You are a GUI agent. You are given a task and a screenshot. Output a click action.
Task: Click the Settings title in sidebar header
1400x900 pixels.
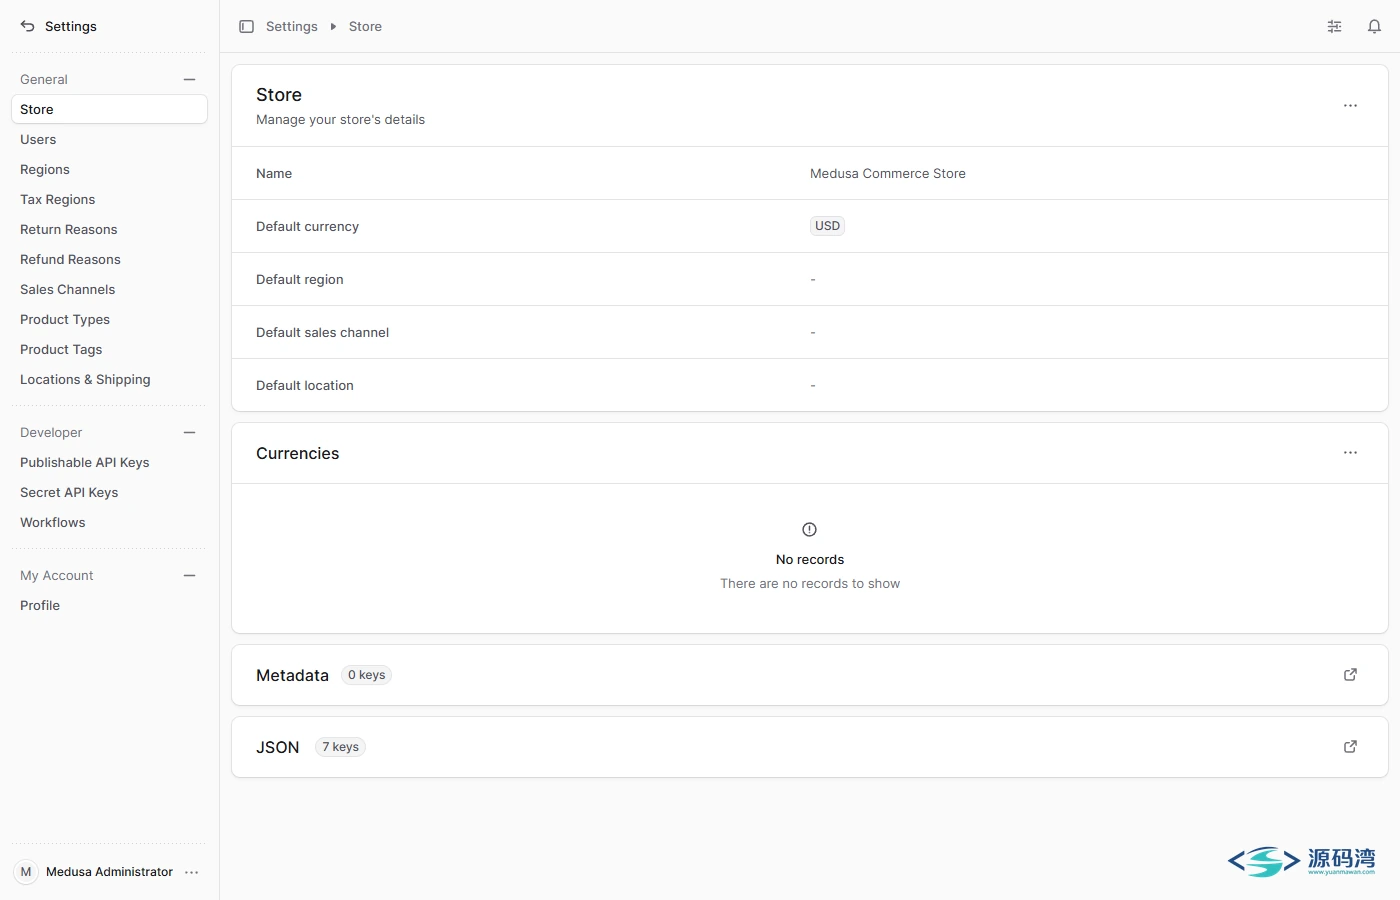coord(71,26)
